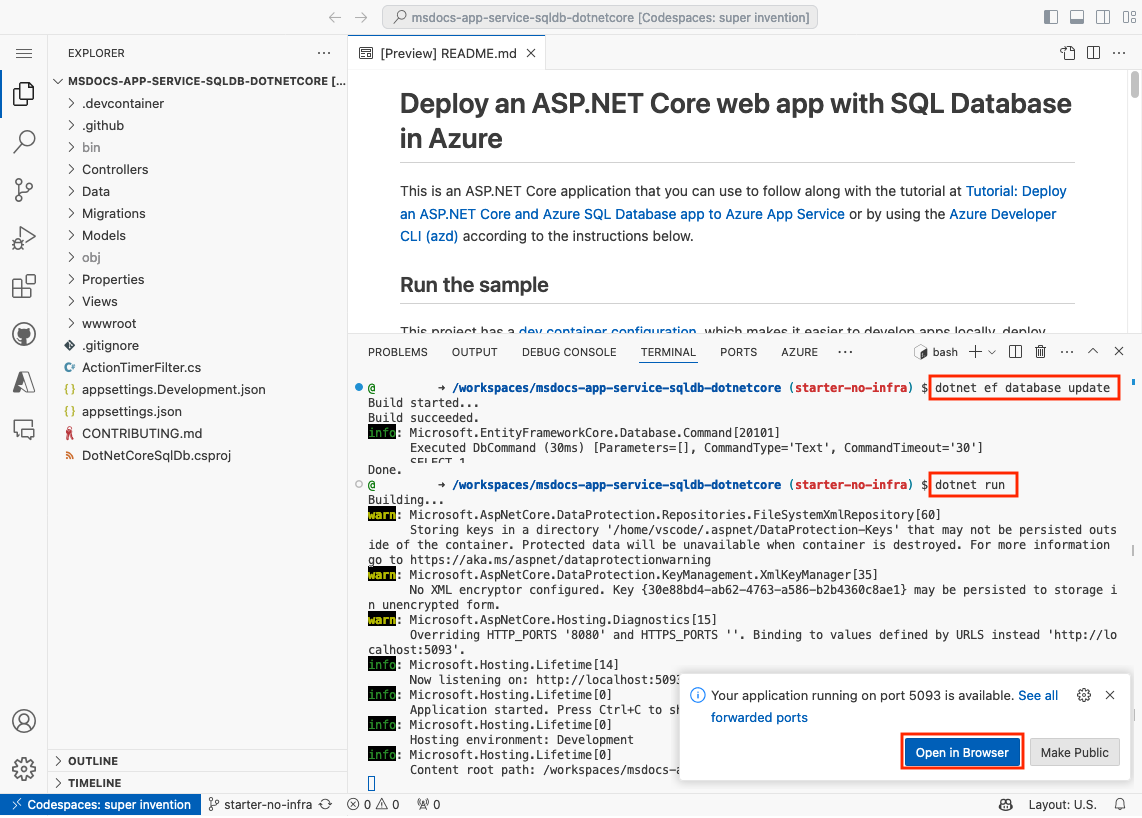1142x818 pixels.
Task: Open the Source Control view
Action: (24, 190)
